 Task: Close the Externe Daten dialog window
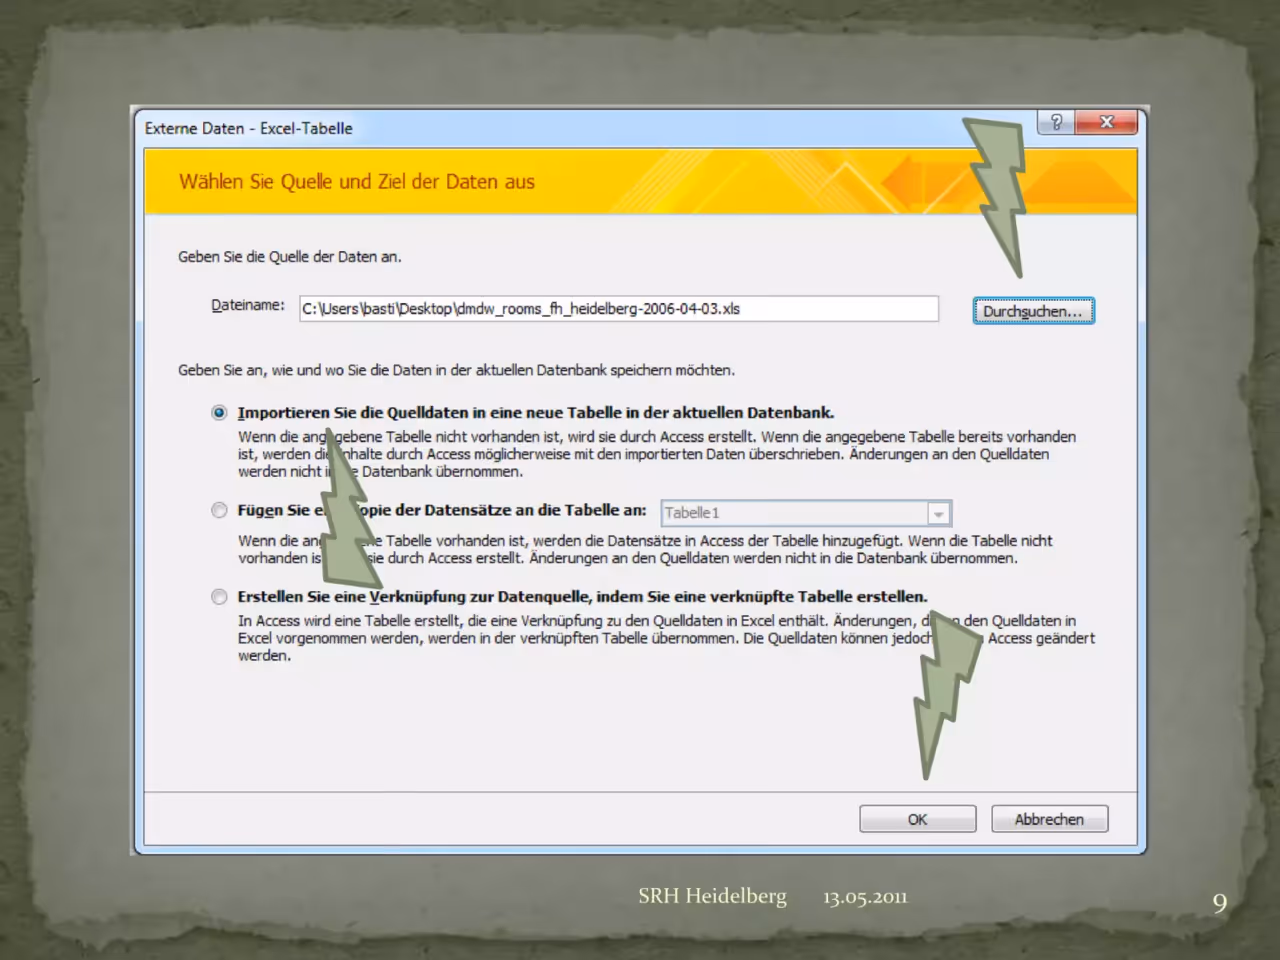point(1106,122)
